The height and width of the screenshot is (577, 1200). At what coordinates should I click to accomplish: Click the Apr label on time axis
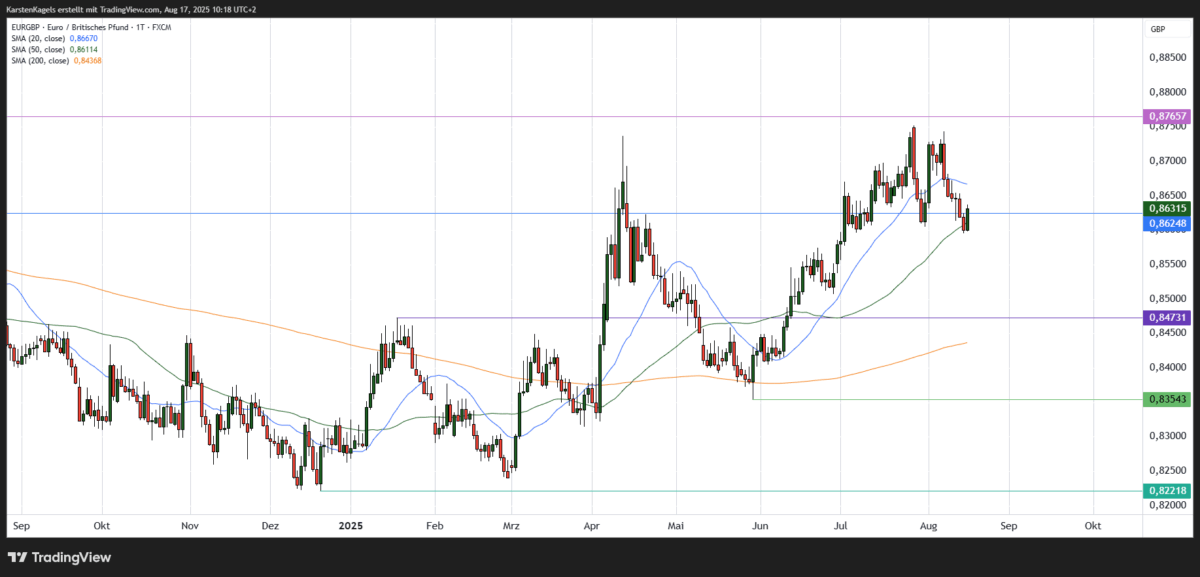[x=591, y=524]
